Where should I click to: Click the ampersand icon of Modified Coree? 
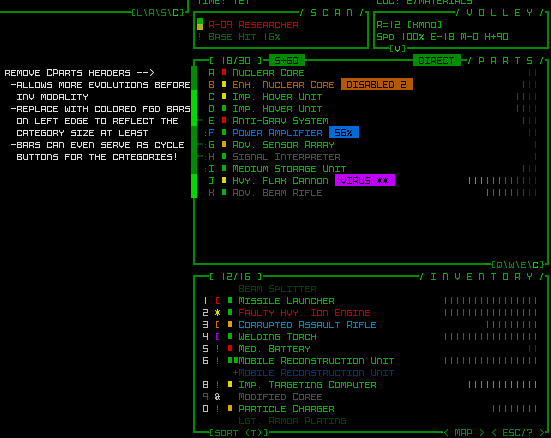tap(218, 397)
